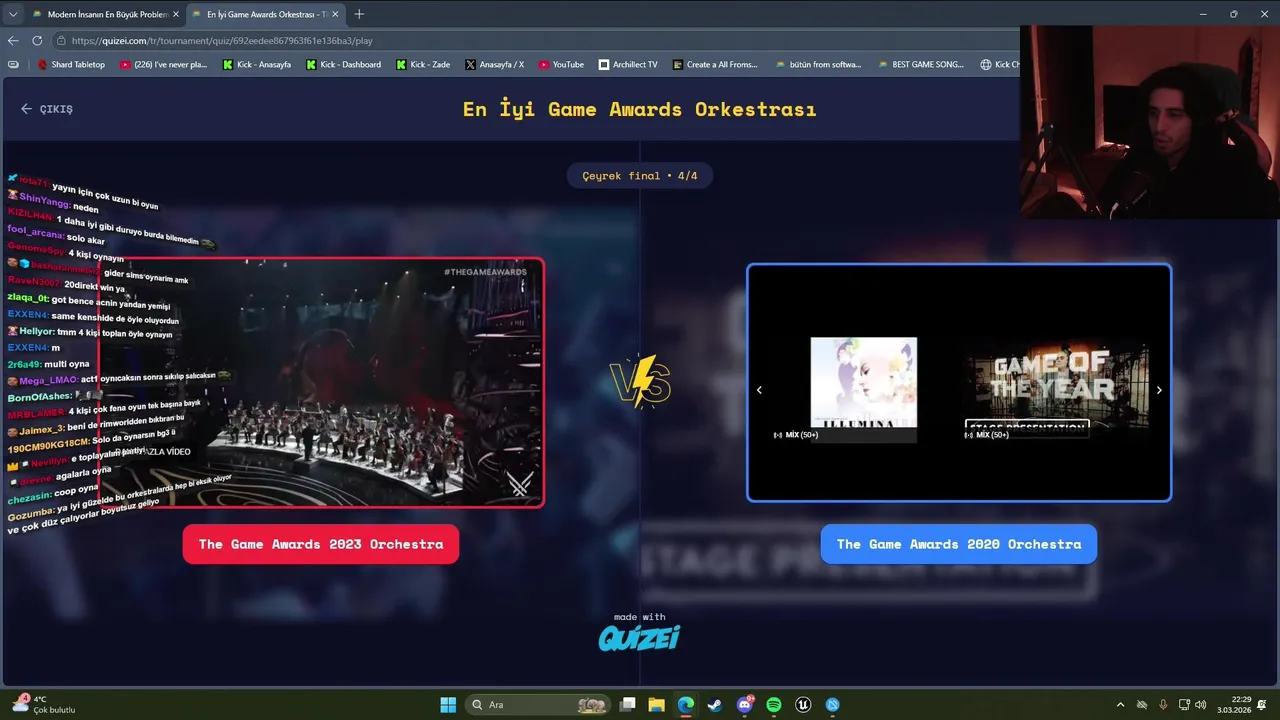Open network settings from tray icon
The image size is (1280, 720).
coord(1184,705)
